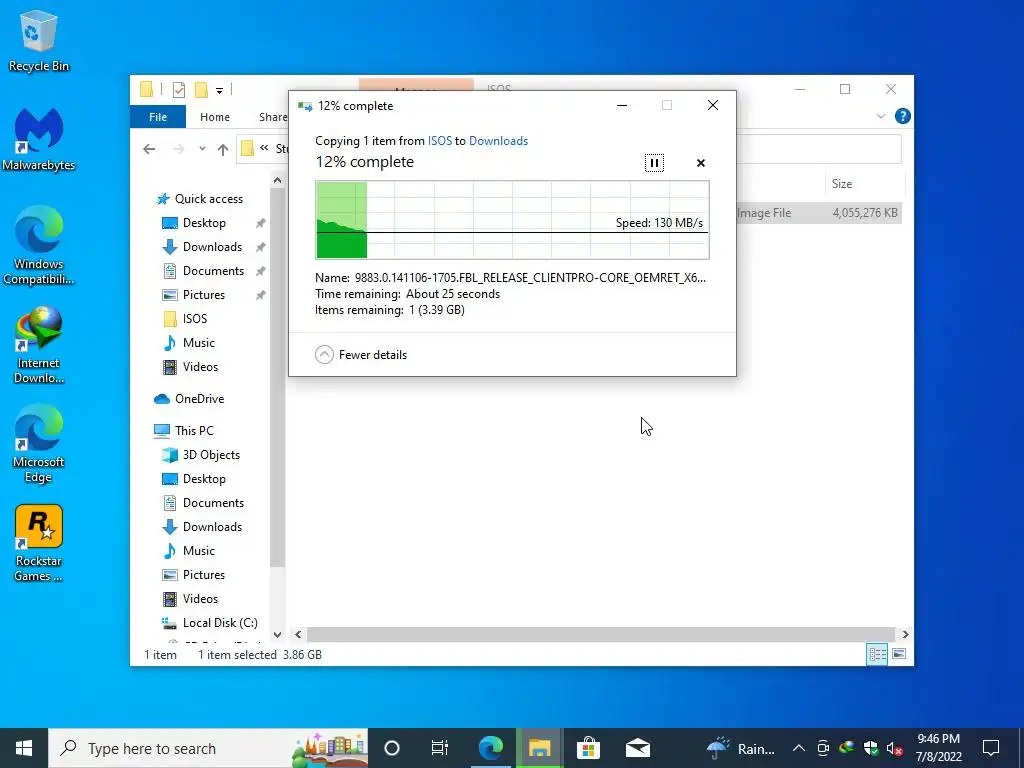Switch to the Share ribbon tab
This screenshot has height=768, width=1024.
[273, 117]
